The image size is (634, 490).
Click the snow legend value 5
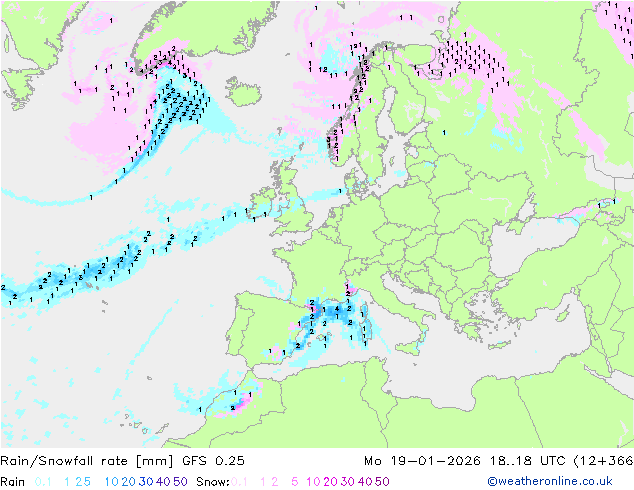click(295, 482)
